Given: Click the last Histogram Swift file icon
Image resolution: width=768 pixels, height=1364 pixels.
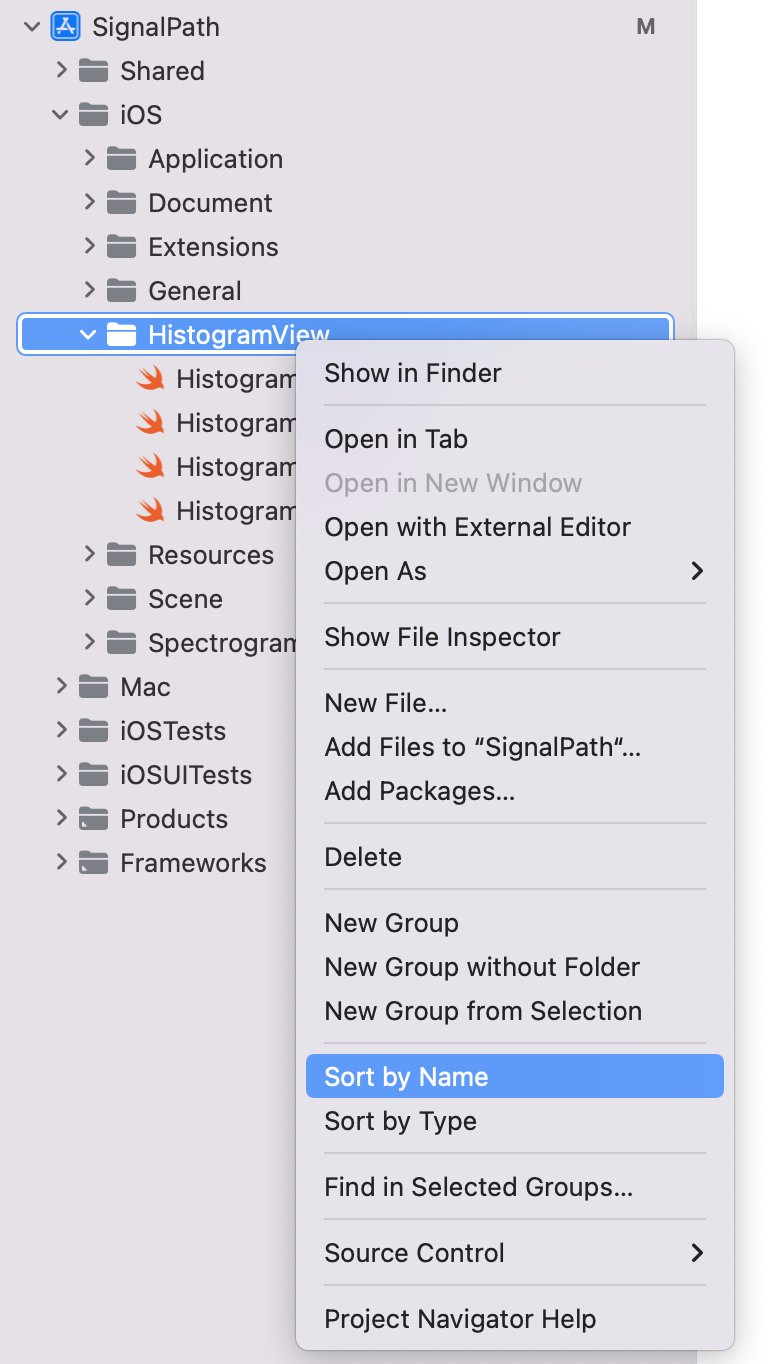Looking at the screenshot, I should [x=150, y=511].
